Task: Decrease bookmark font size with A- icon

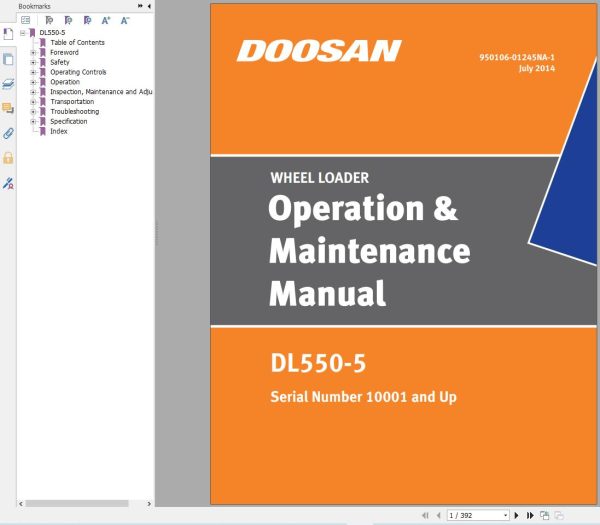Action: pyautogui.click(x=125, y=20)
